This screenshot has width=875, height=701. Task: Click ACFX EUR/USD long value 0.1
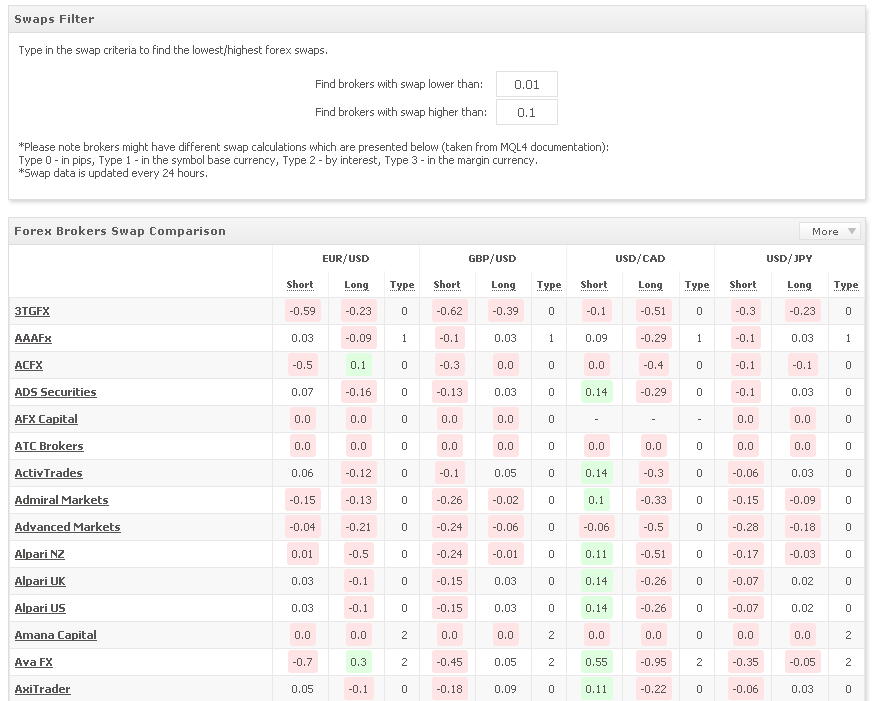358,365
